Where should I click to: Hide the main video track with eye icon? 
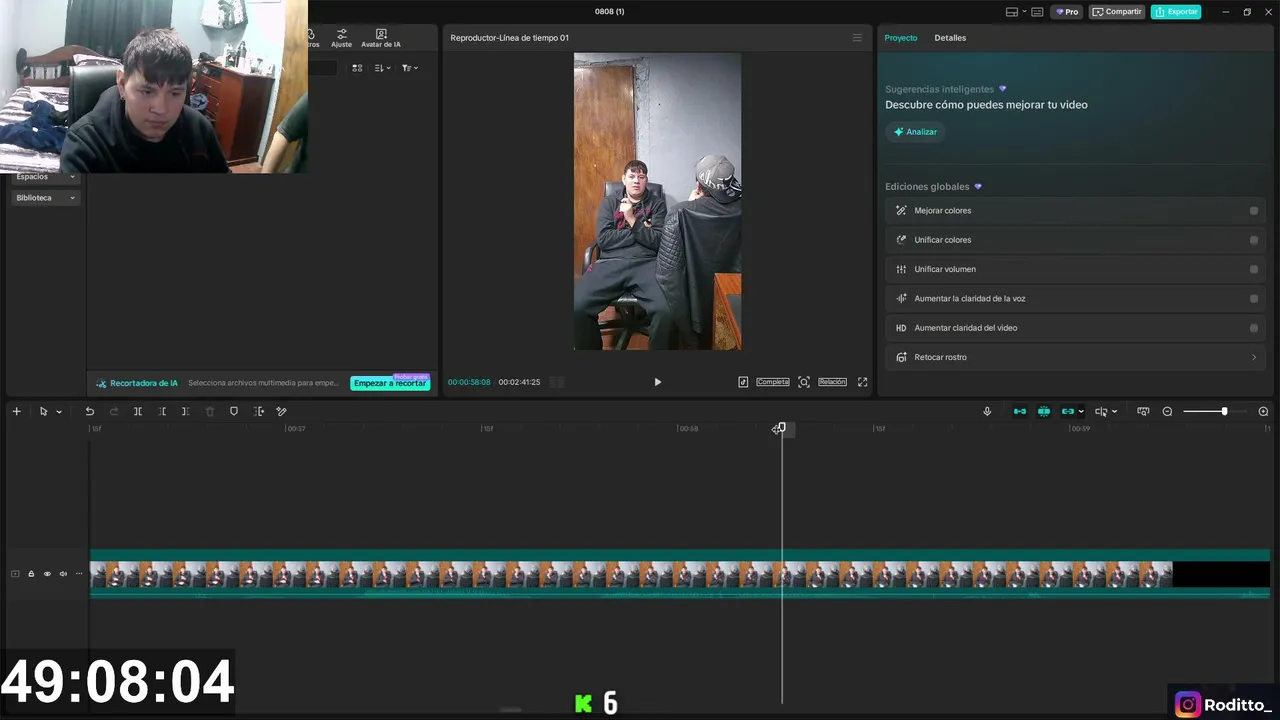tap(47, 574)
